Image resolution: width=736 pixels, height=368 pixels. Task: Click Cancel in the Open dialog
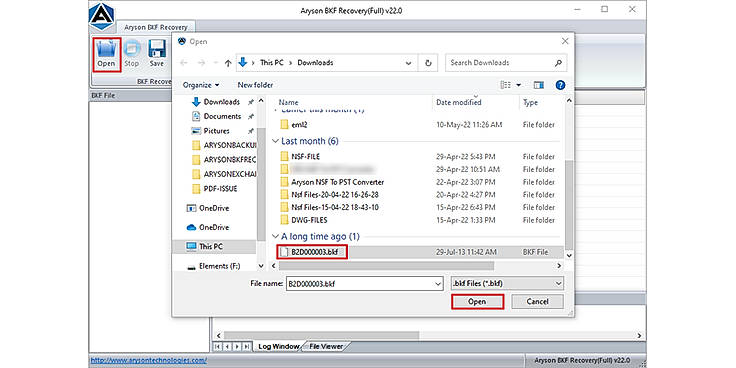point(537,302)
